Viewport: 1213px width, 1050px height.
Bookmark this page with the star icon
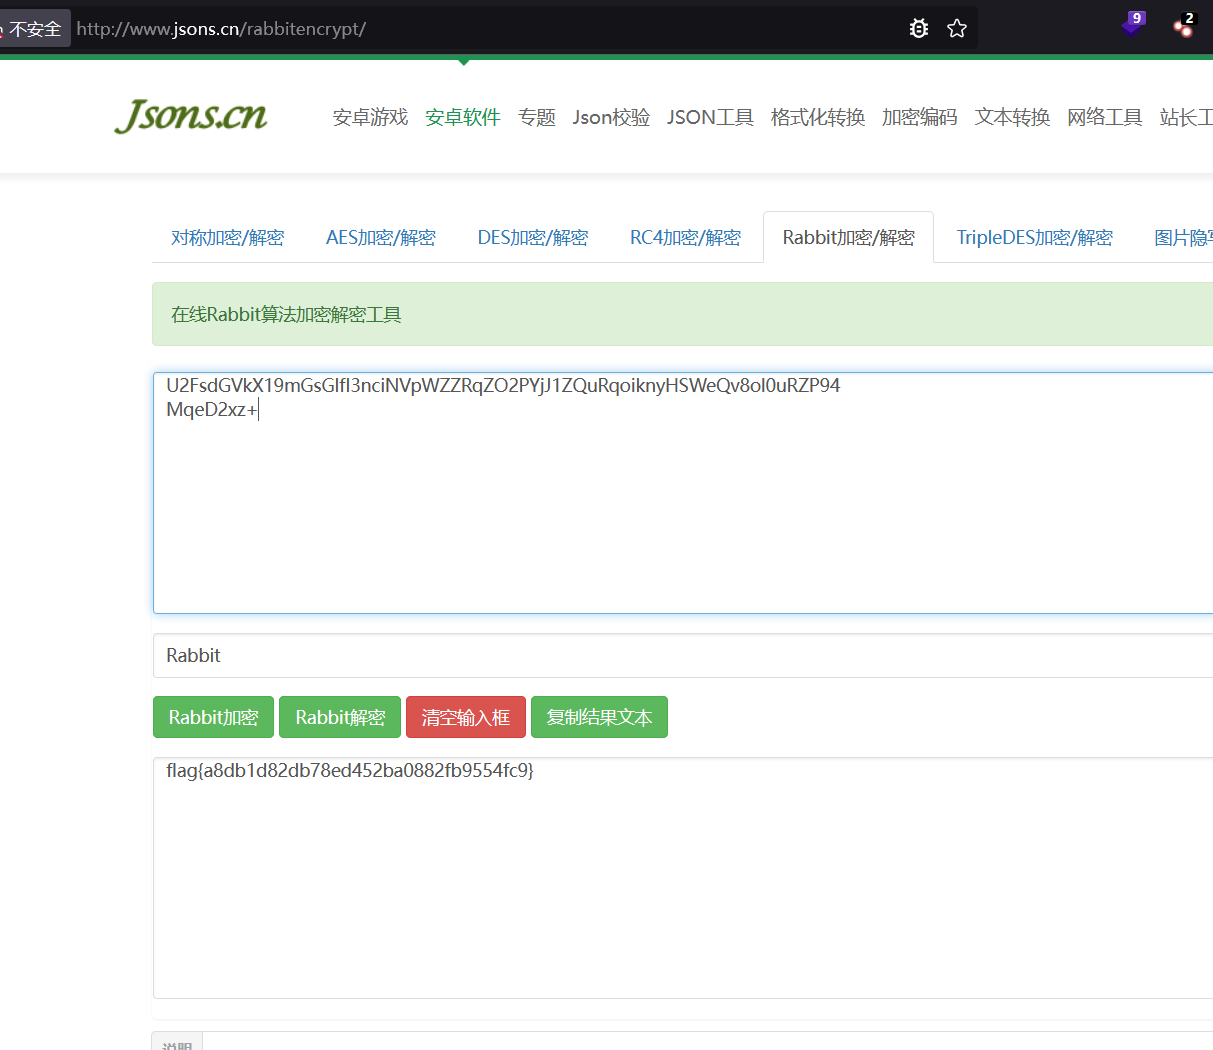tap(957, 29)
